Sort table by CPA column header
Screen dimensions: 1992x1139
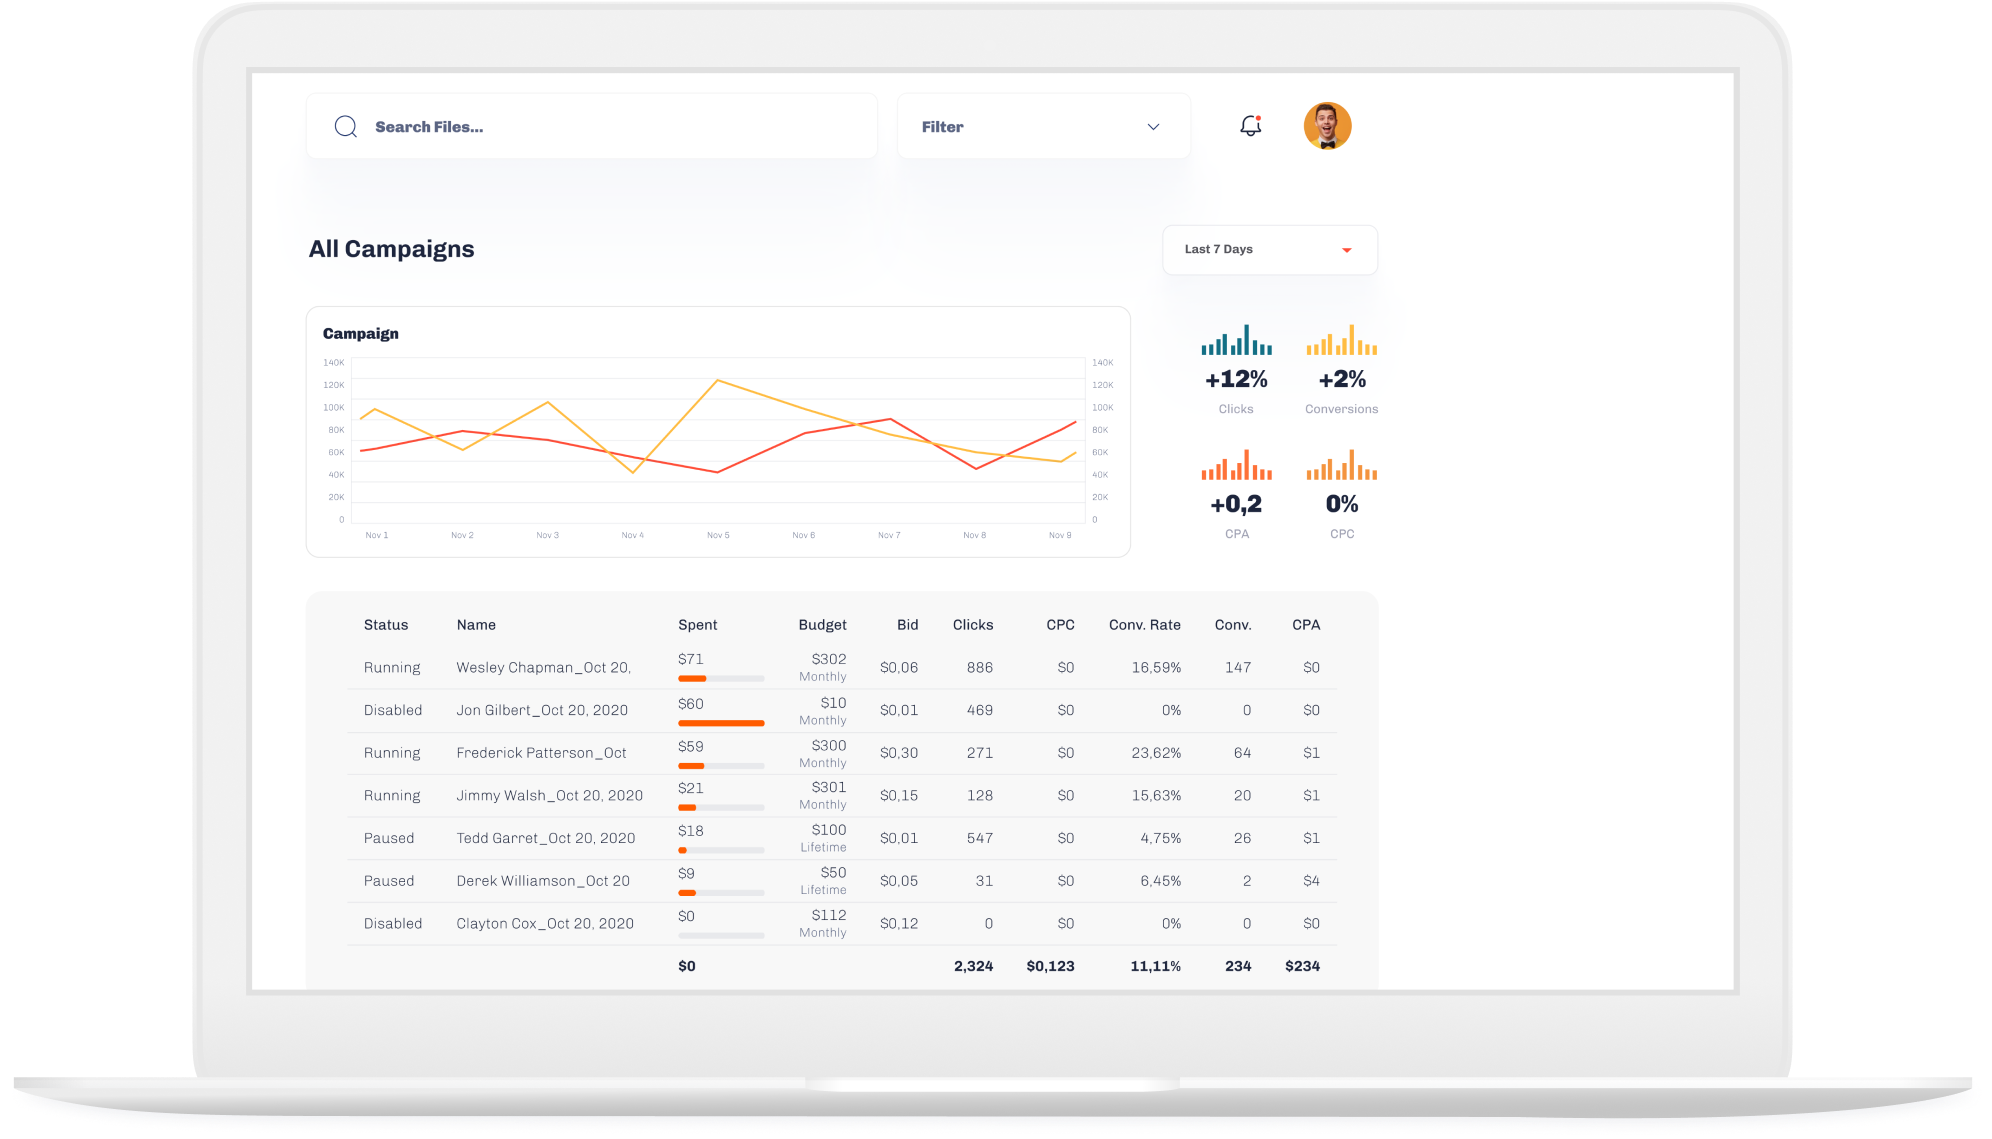pyautogui.click(x=1306, y=625)
